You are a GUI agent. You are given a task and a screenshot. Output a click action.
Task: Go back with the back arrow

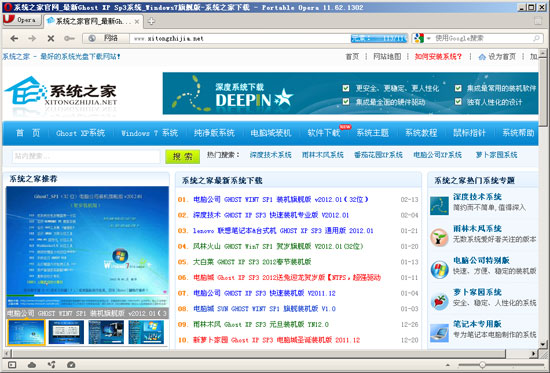[x=14, y=38]
